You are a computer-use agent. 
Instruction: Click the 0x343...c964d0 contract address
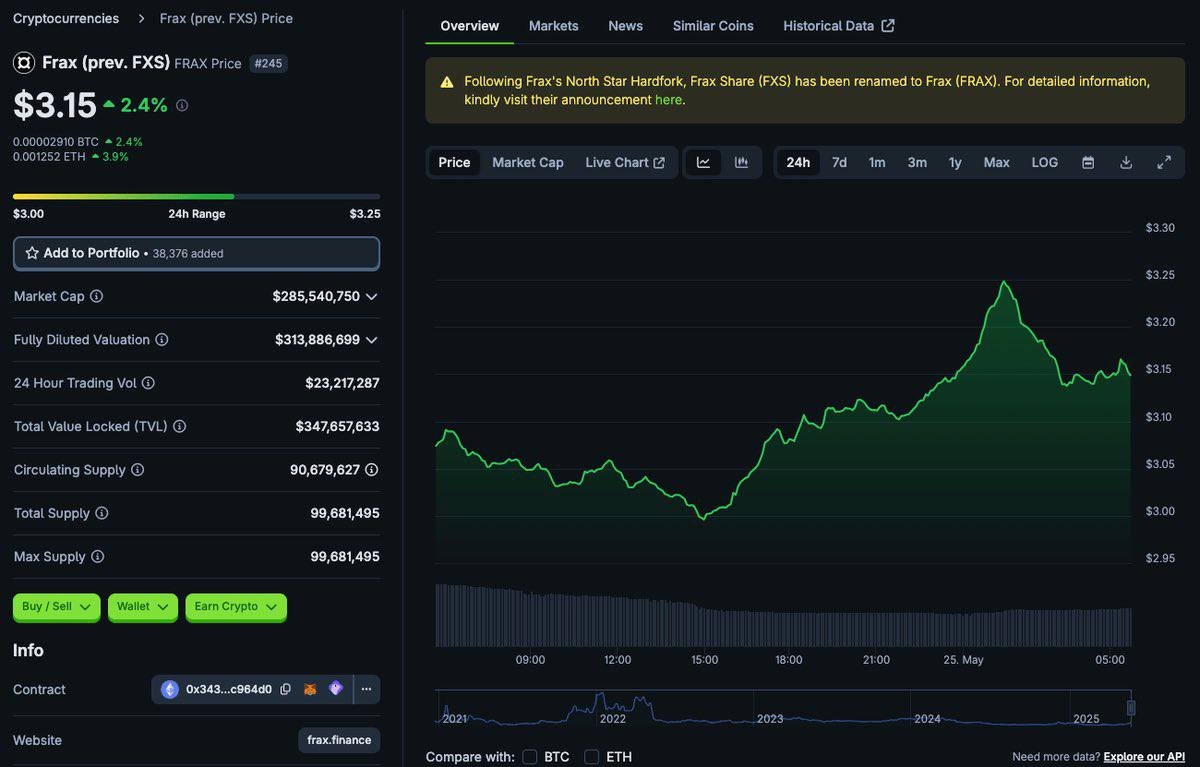click(228, 689)
